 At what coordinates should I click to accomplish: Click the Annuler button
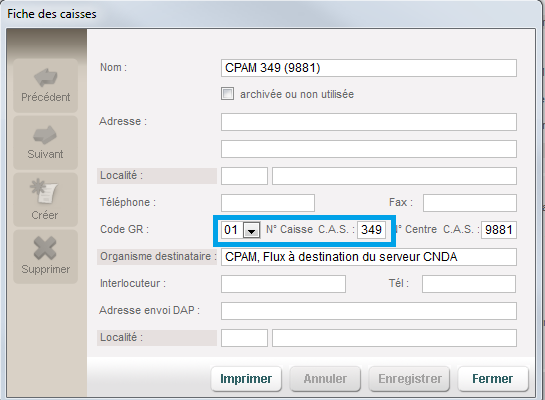click(x=325, y=378)
